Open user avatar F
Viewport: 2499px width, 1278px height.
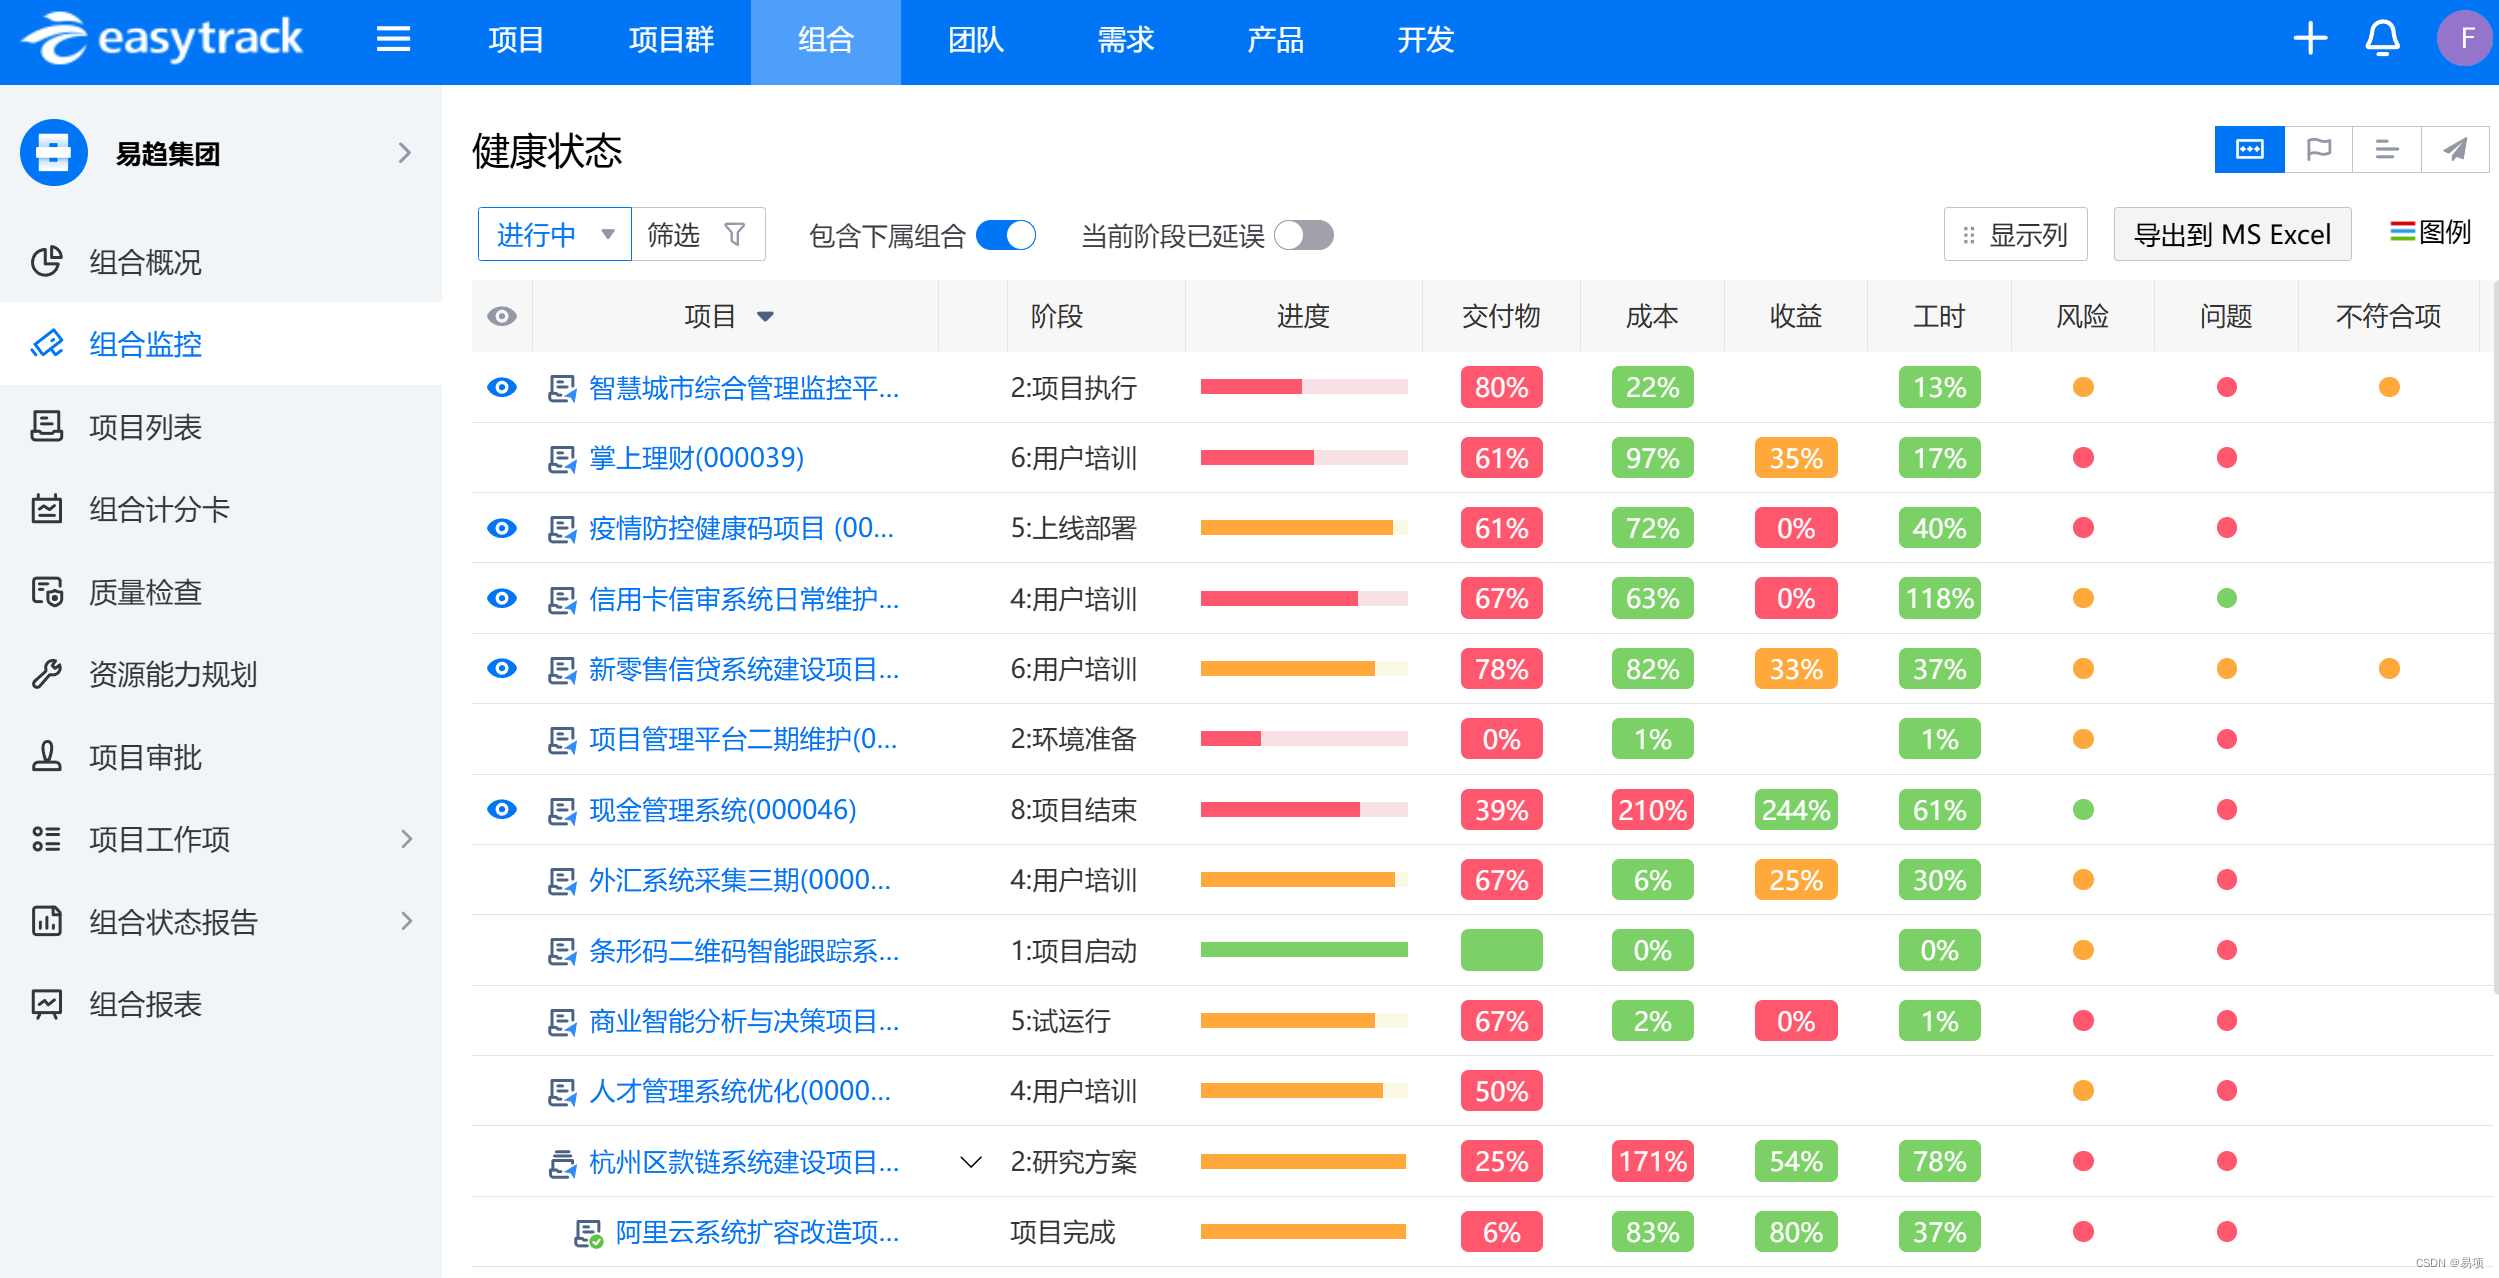(x=2466, y=40)
